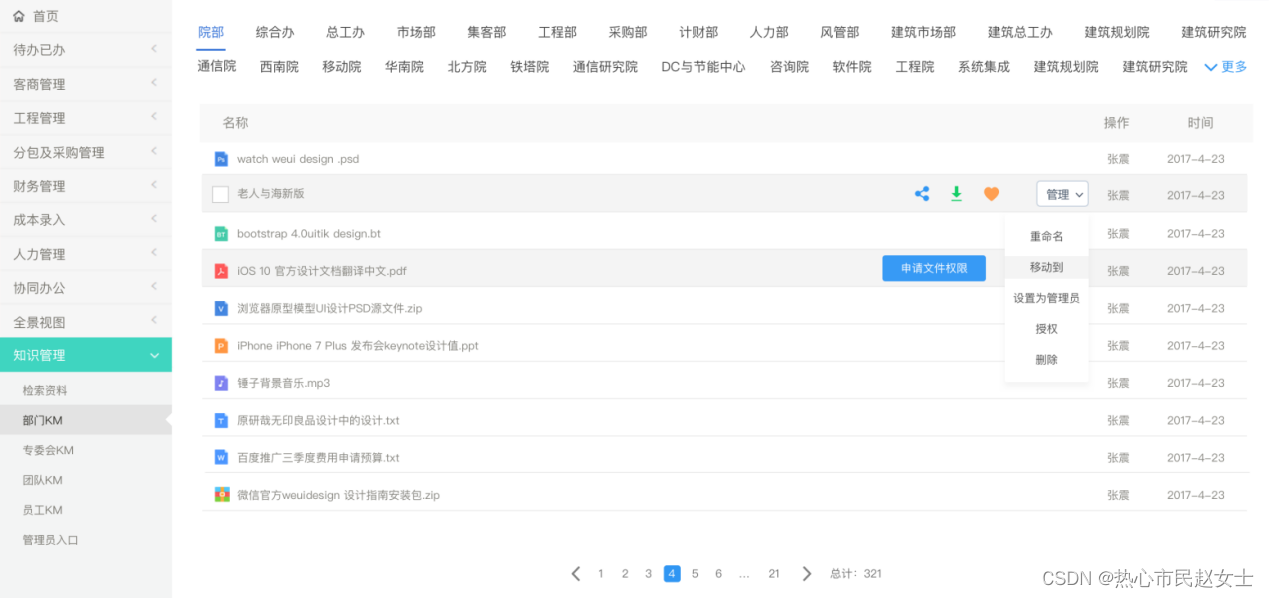Image resolution: width=1269 pixels, height=598 pixels.
Task: Show more departments via 更多
Action: coord(1226,67)
